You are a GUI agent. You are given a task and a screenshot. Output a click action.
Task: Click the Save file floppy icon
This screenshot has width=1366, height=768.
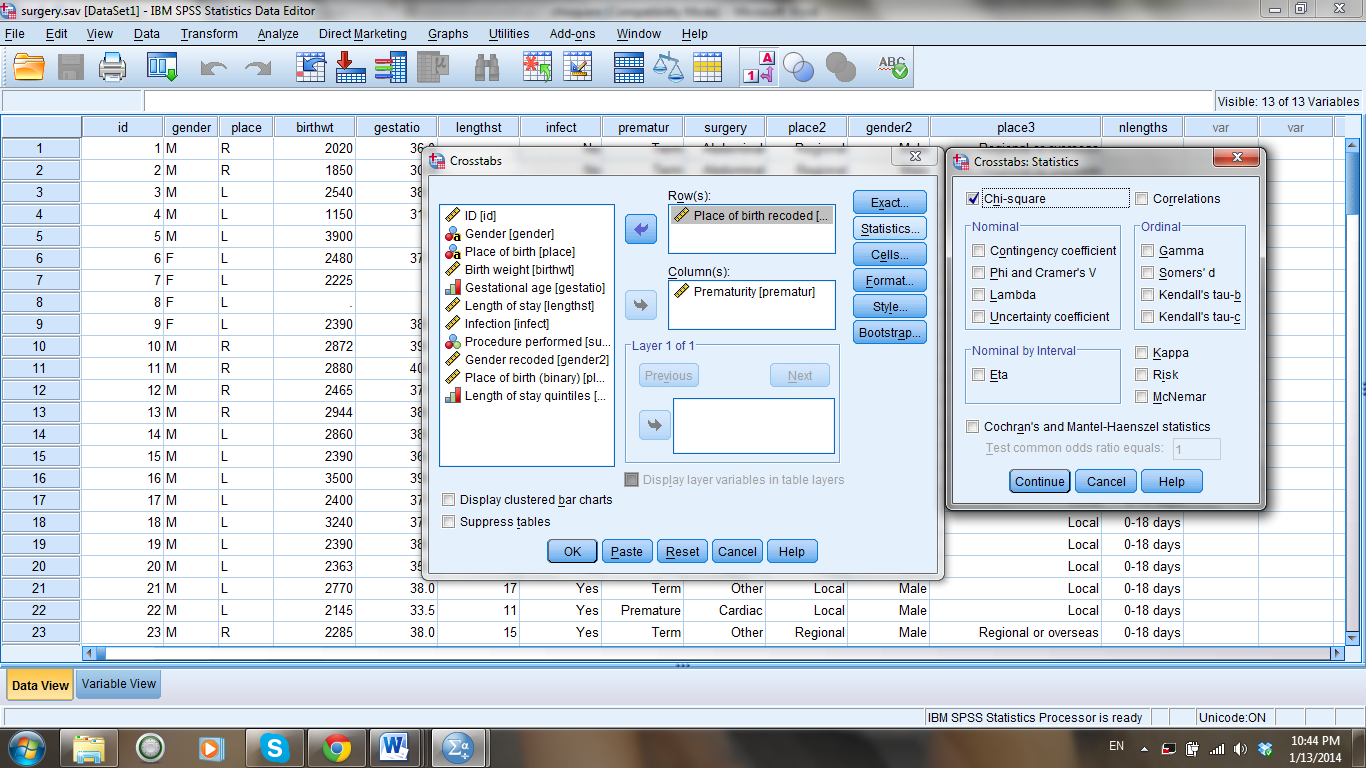click(71, 67)
